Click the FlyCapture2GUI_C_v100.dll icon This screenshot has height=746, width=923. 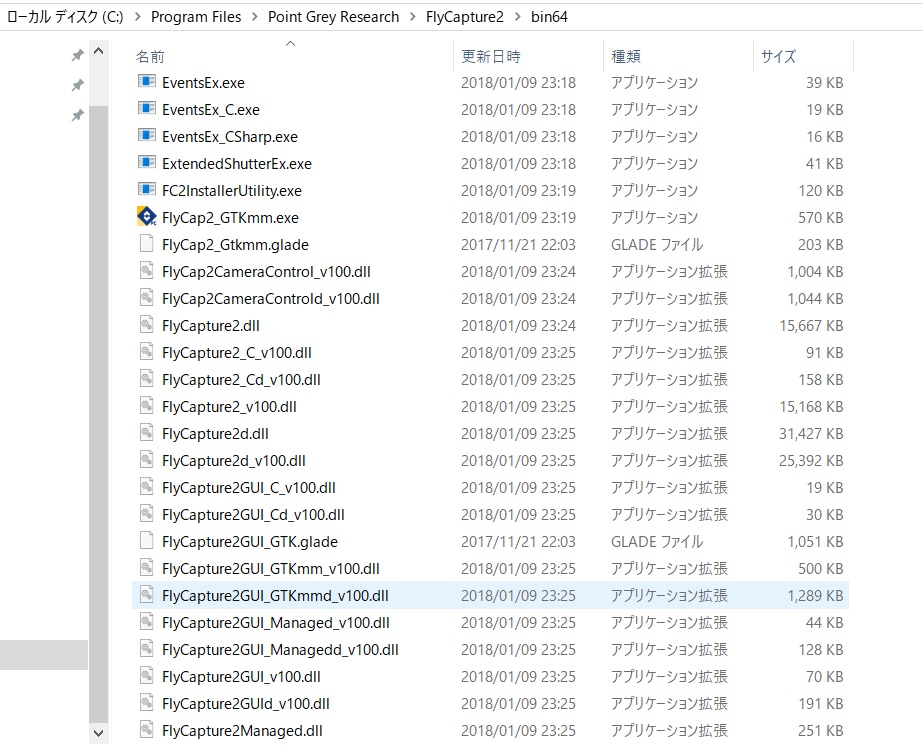click(147, 487)
